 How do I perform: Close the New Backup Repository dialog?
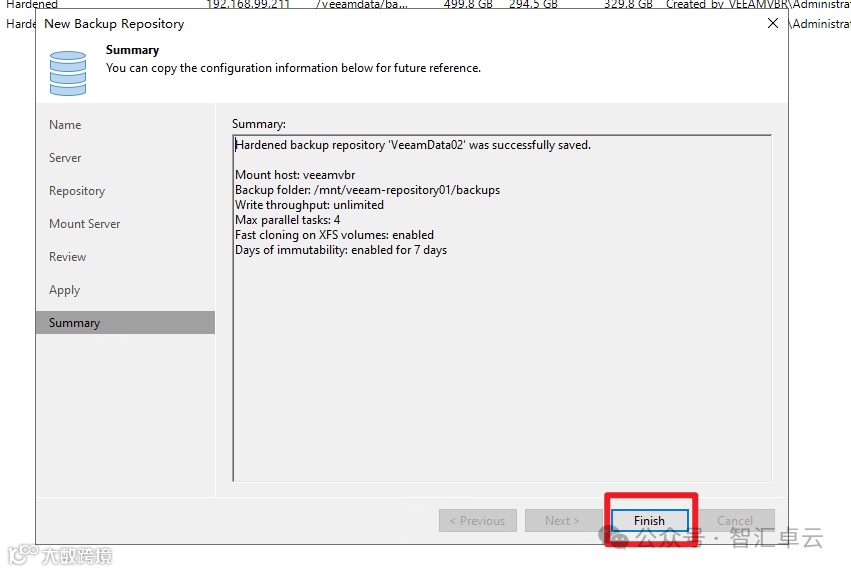tap(773, 23)
